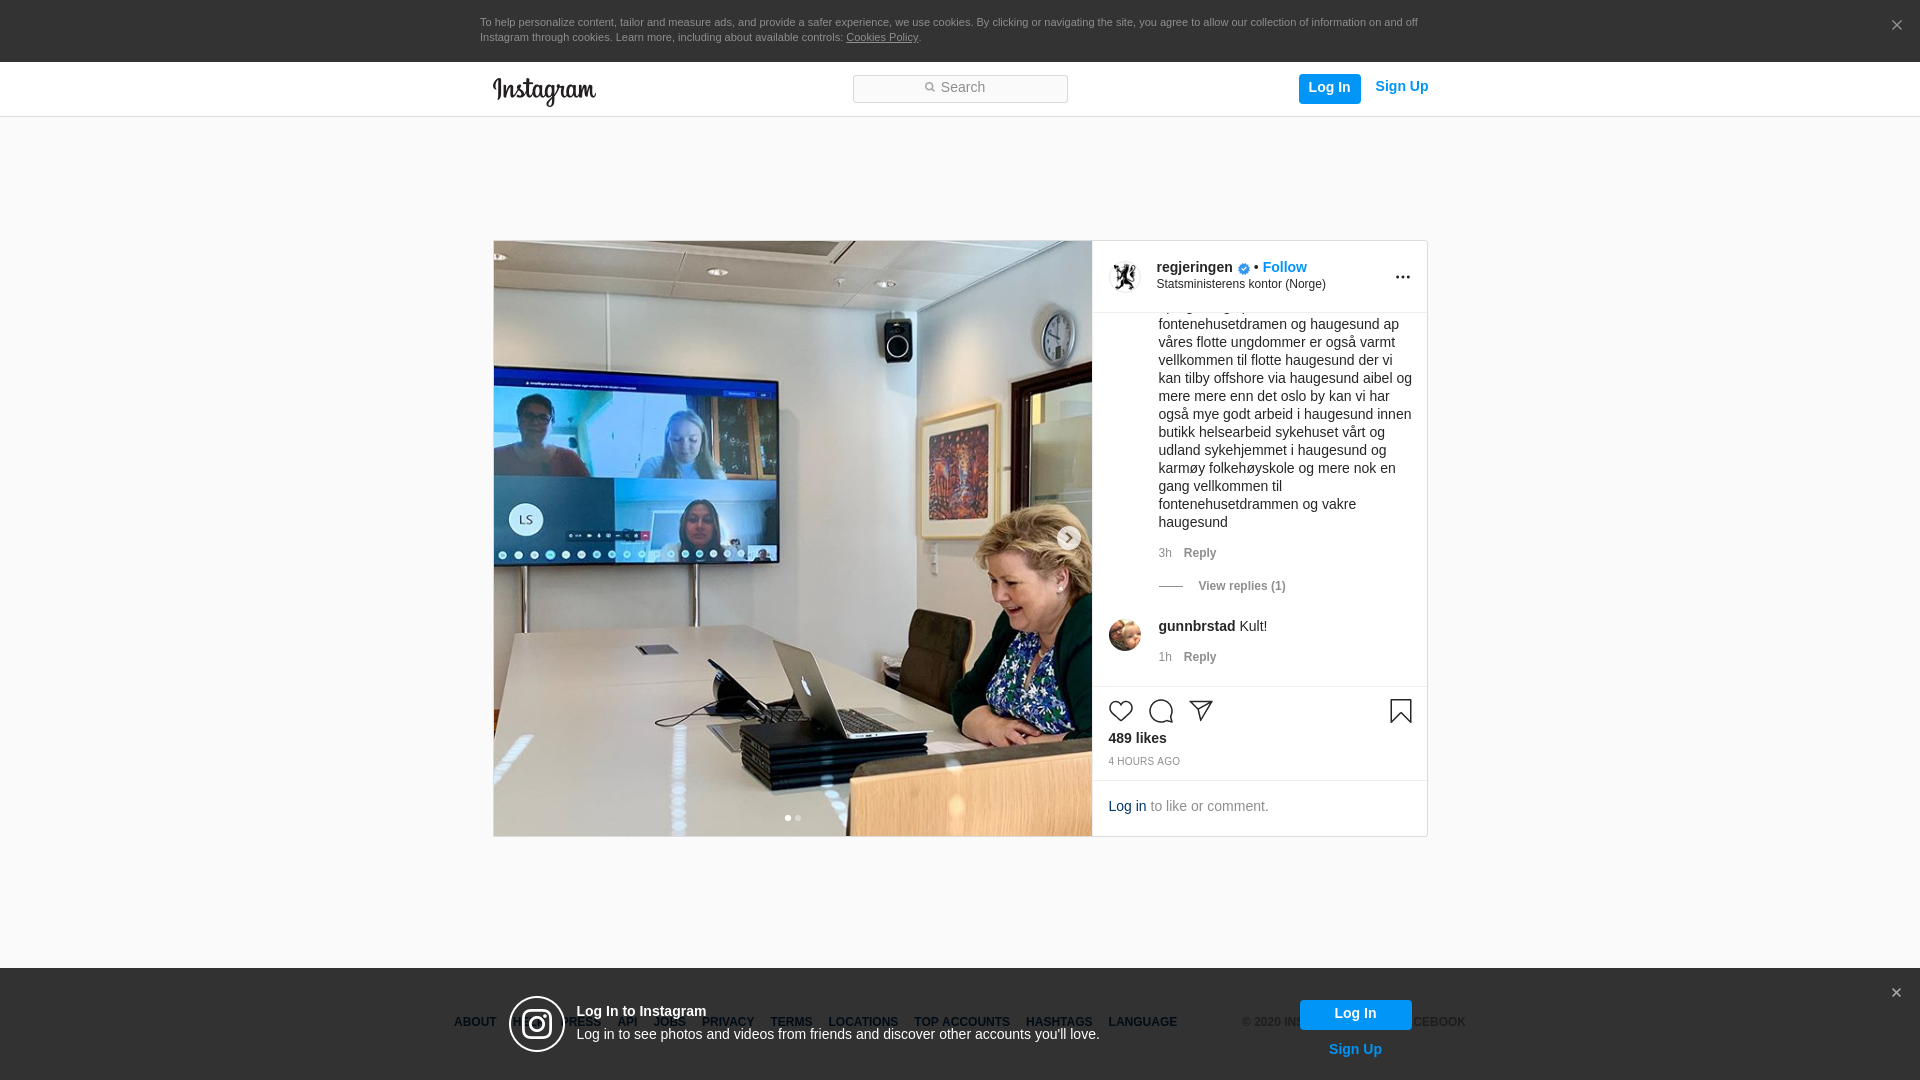Reply to the 3h-old comment
The height and width of the screenshot is (1080, 1920).
tap(1200, 553)
